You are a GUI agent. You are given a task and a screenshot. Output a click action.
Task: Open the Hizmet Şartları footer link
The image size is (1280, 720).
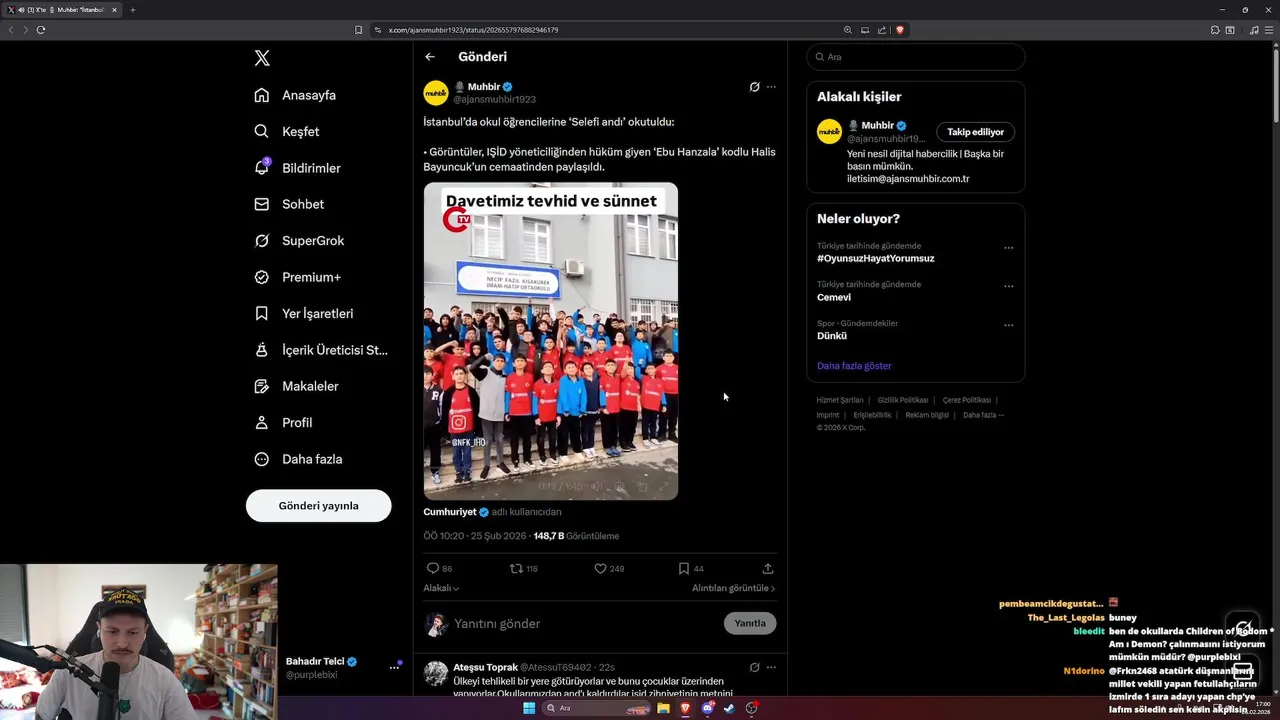click(x=840, y=400)
